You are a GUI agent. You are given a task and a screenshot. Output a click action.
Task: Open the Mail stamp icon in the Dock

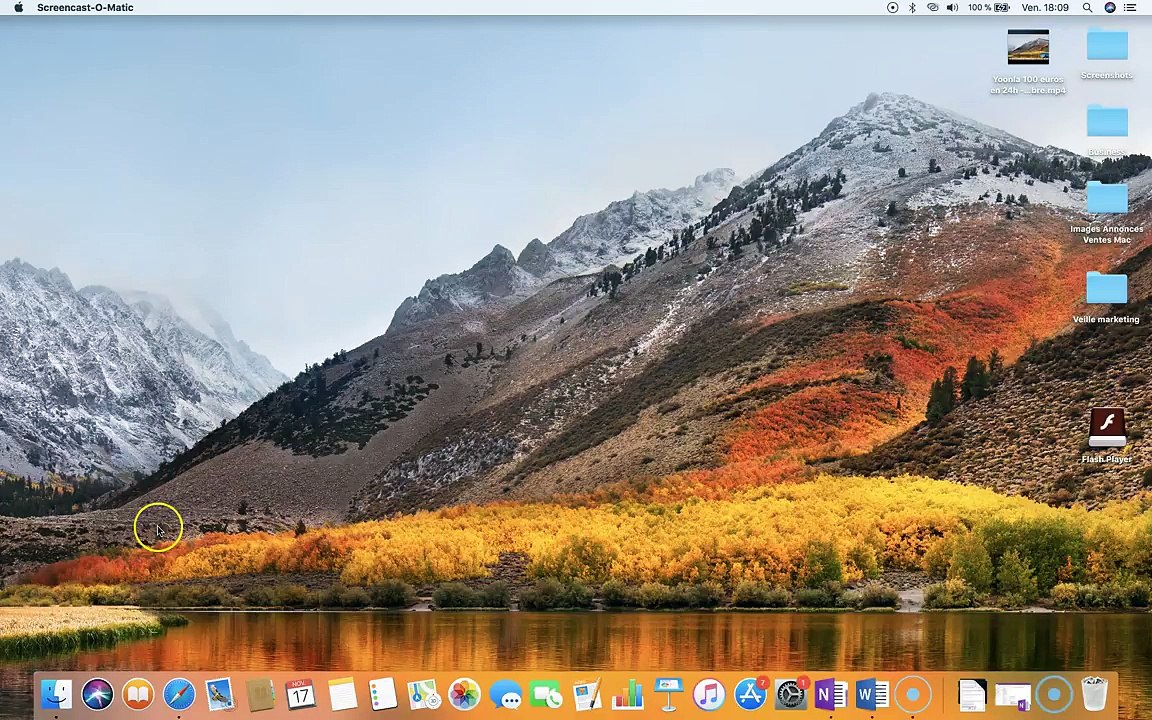(220, 694)
